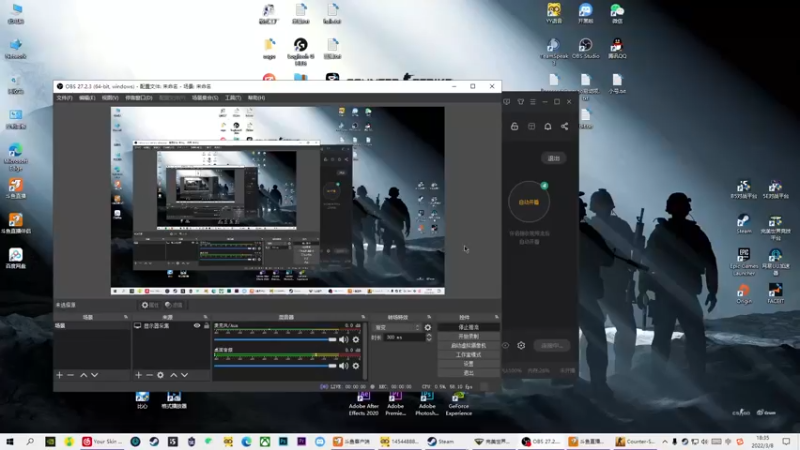Click share icon in side companion panel
The width and height of the screenshot is (800, 450).
coord(564,126)
